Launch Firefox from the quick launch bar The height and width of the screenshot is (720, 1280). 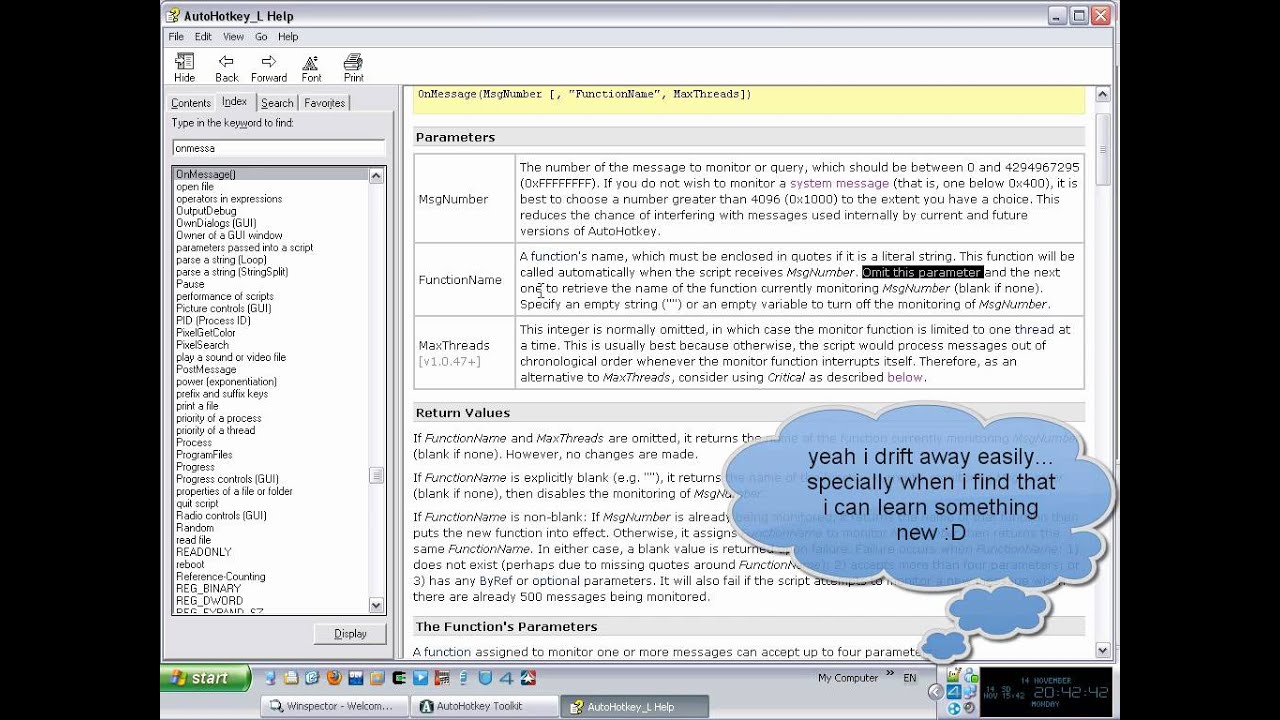tap(333, 677)
